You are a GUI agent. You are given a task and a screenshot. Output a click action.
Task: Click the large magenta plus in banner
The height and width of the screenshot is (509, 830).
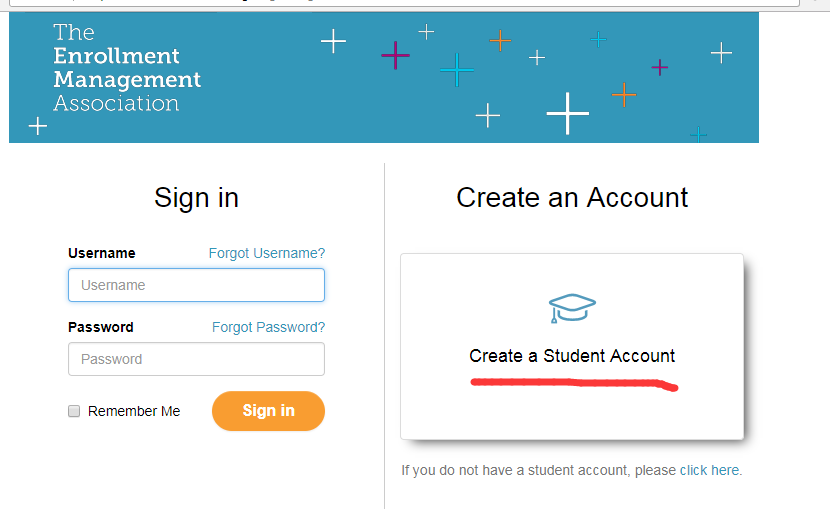(x=395, y=55)
